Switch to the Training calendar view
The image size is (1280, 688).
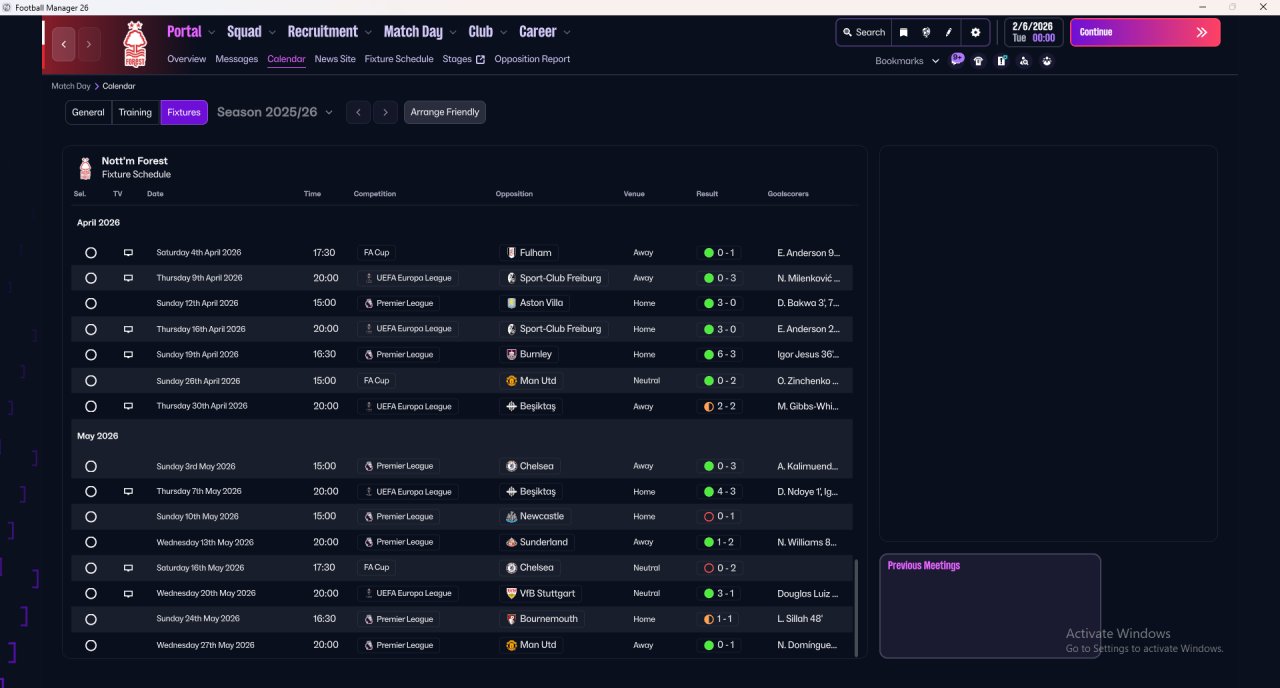(135, 112)
